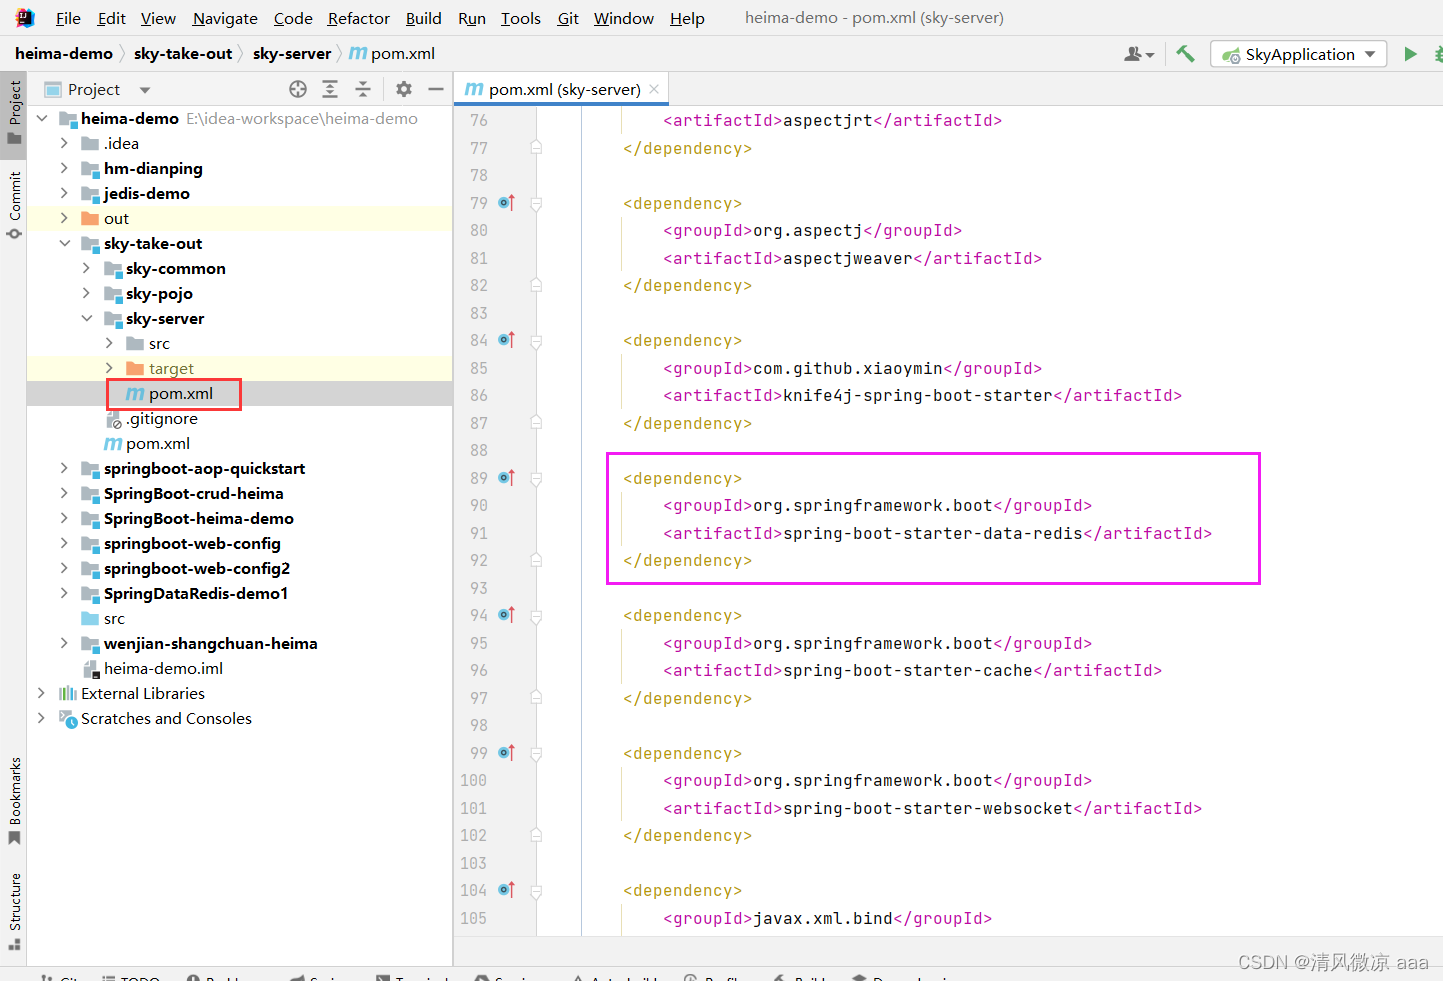This screenshot has width=1443, height=981.
Task: Collapse the sky-take-out module
Action: (x=64, y=243)
